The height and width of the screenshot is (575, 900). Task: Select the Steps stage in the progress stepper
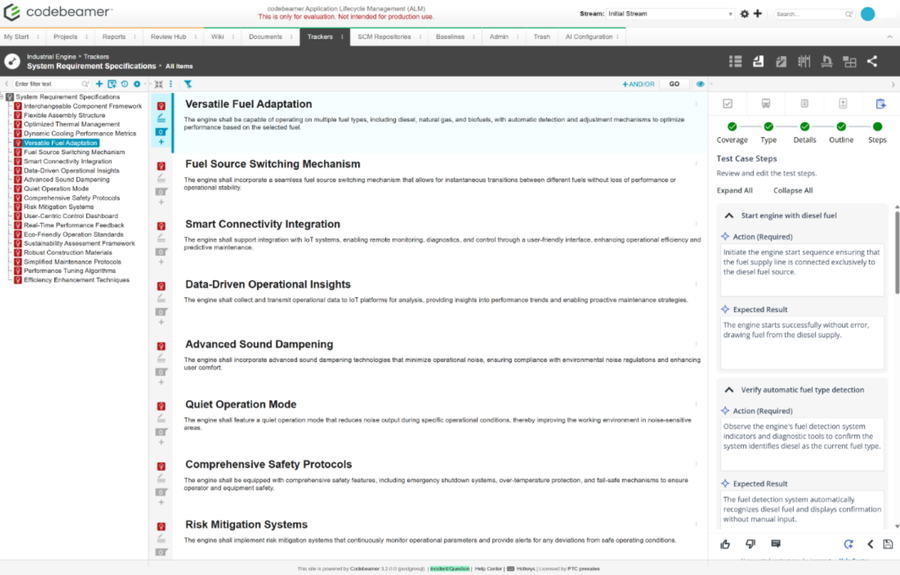point(877,127)
